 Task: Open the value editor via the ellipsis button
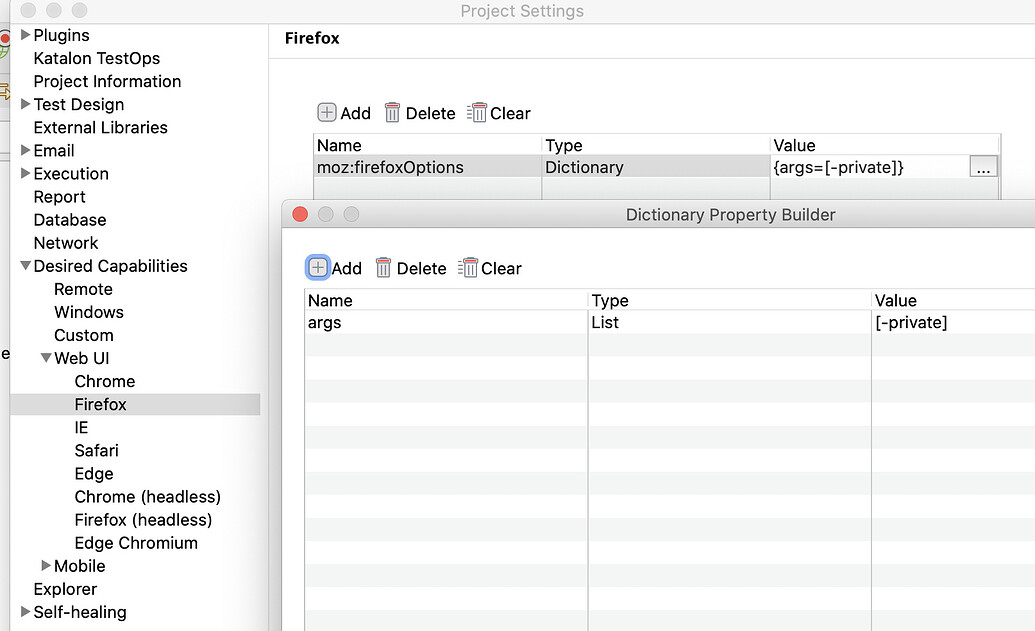(x=983, y=167)
